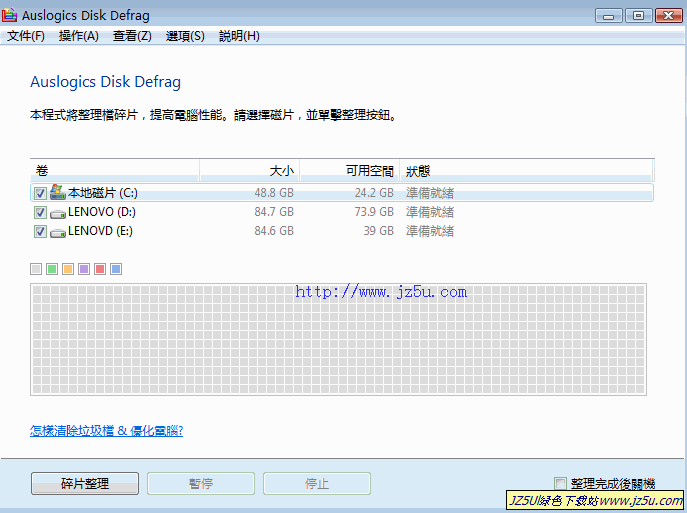
Task: Click the purple legend color swatch
Action: click(84, 269)
